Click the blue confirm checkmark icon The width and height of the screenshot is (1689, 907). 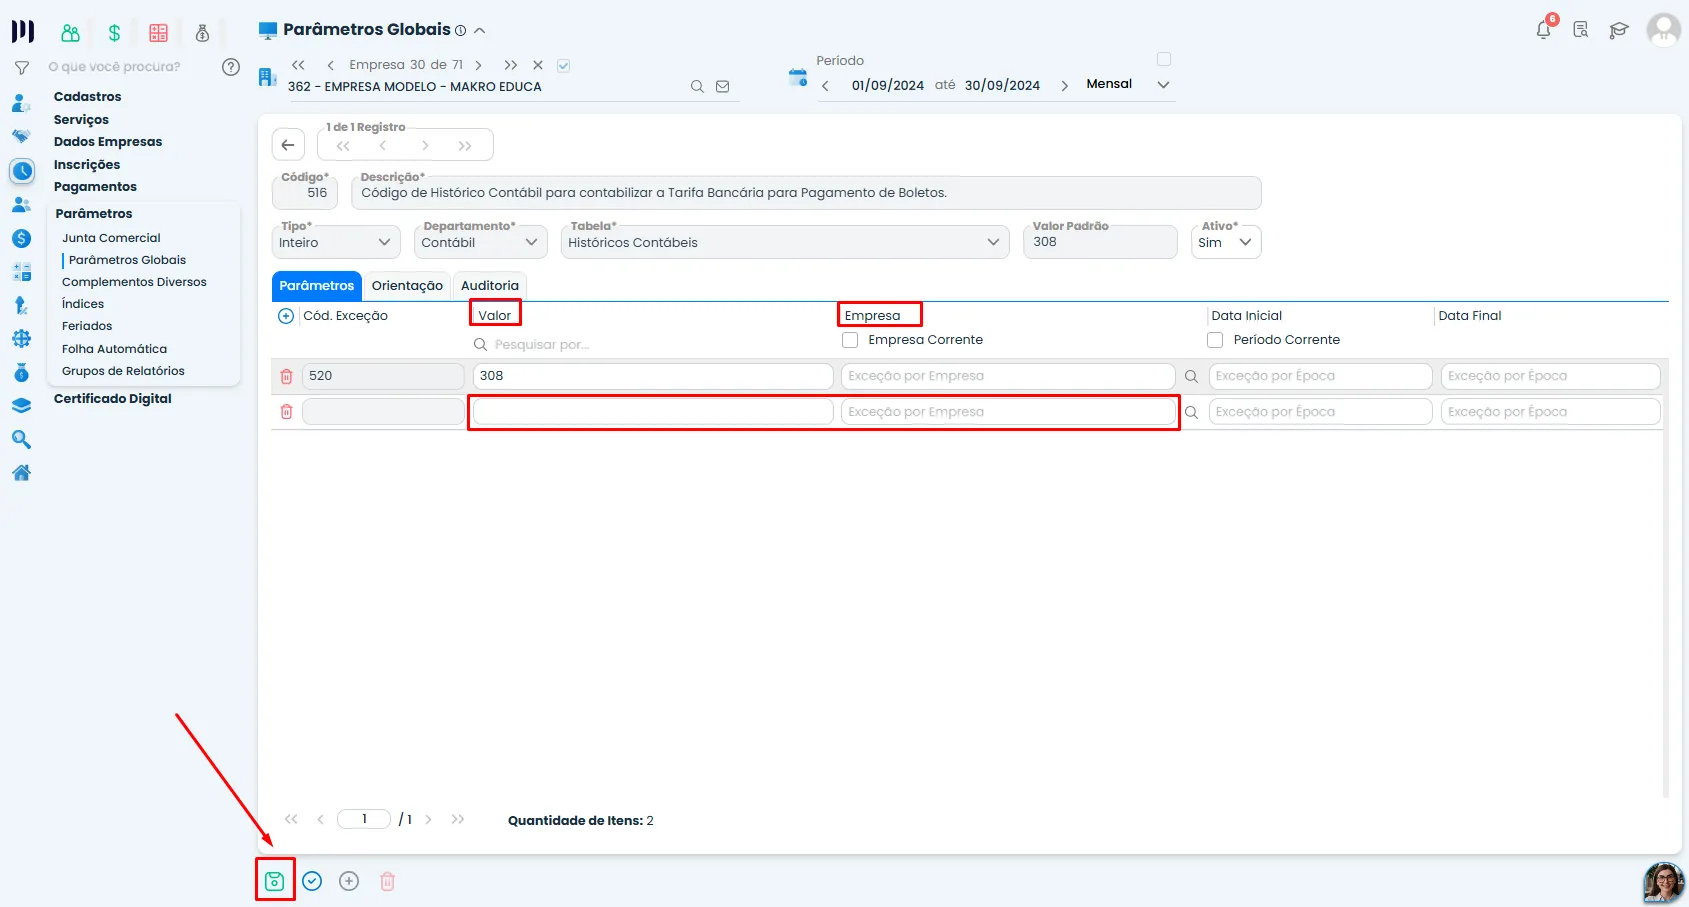pos(312,881)
